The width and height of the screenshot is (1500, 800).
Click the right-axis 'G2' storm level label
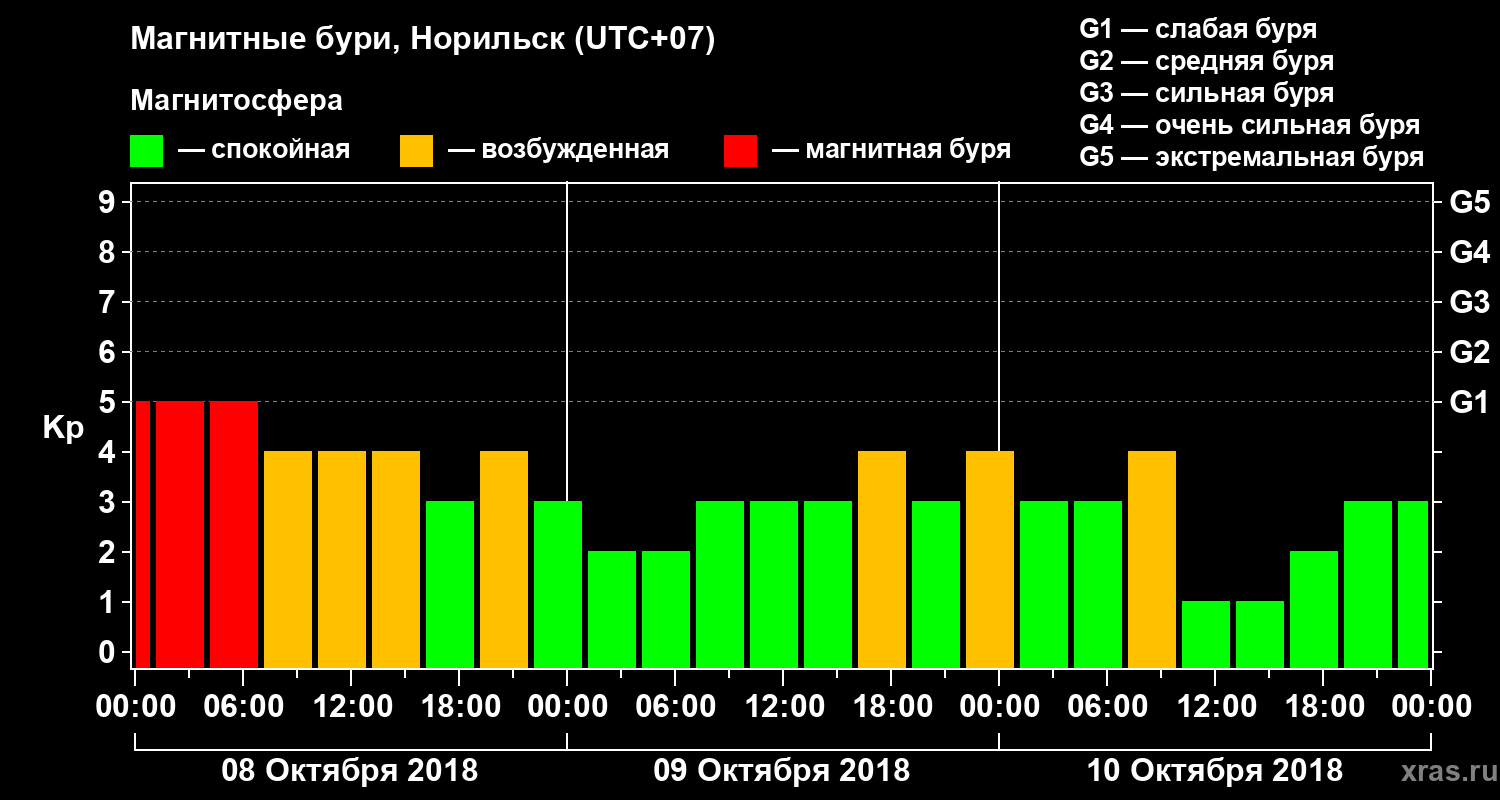[1469, 352]
